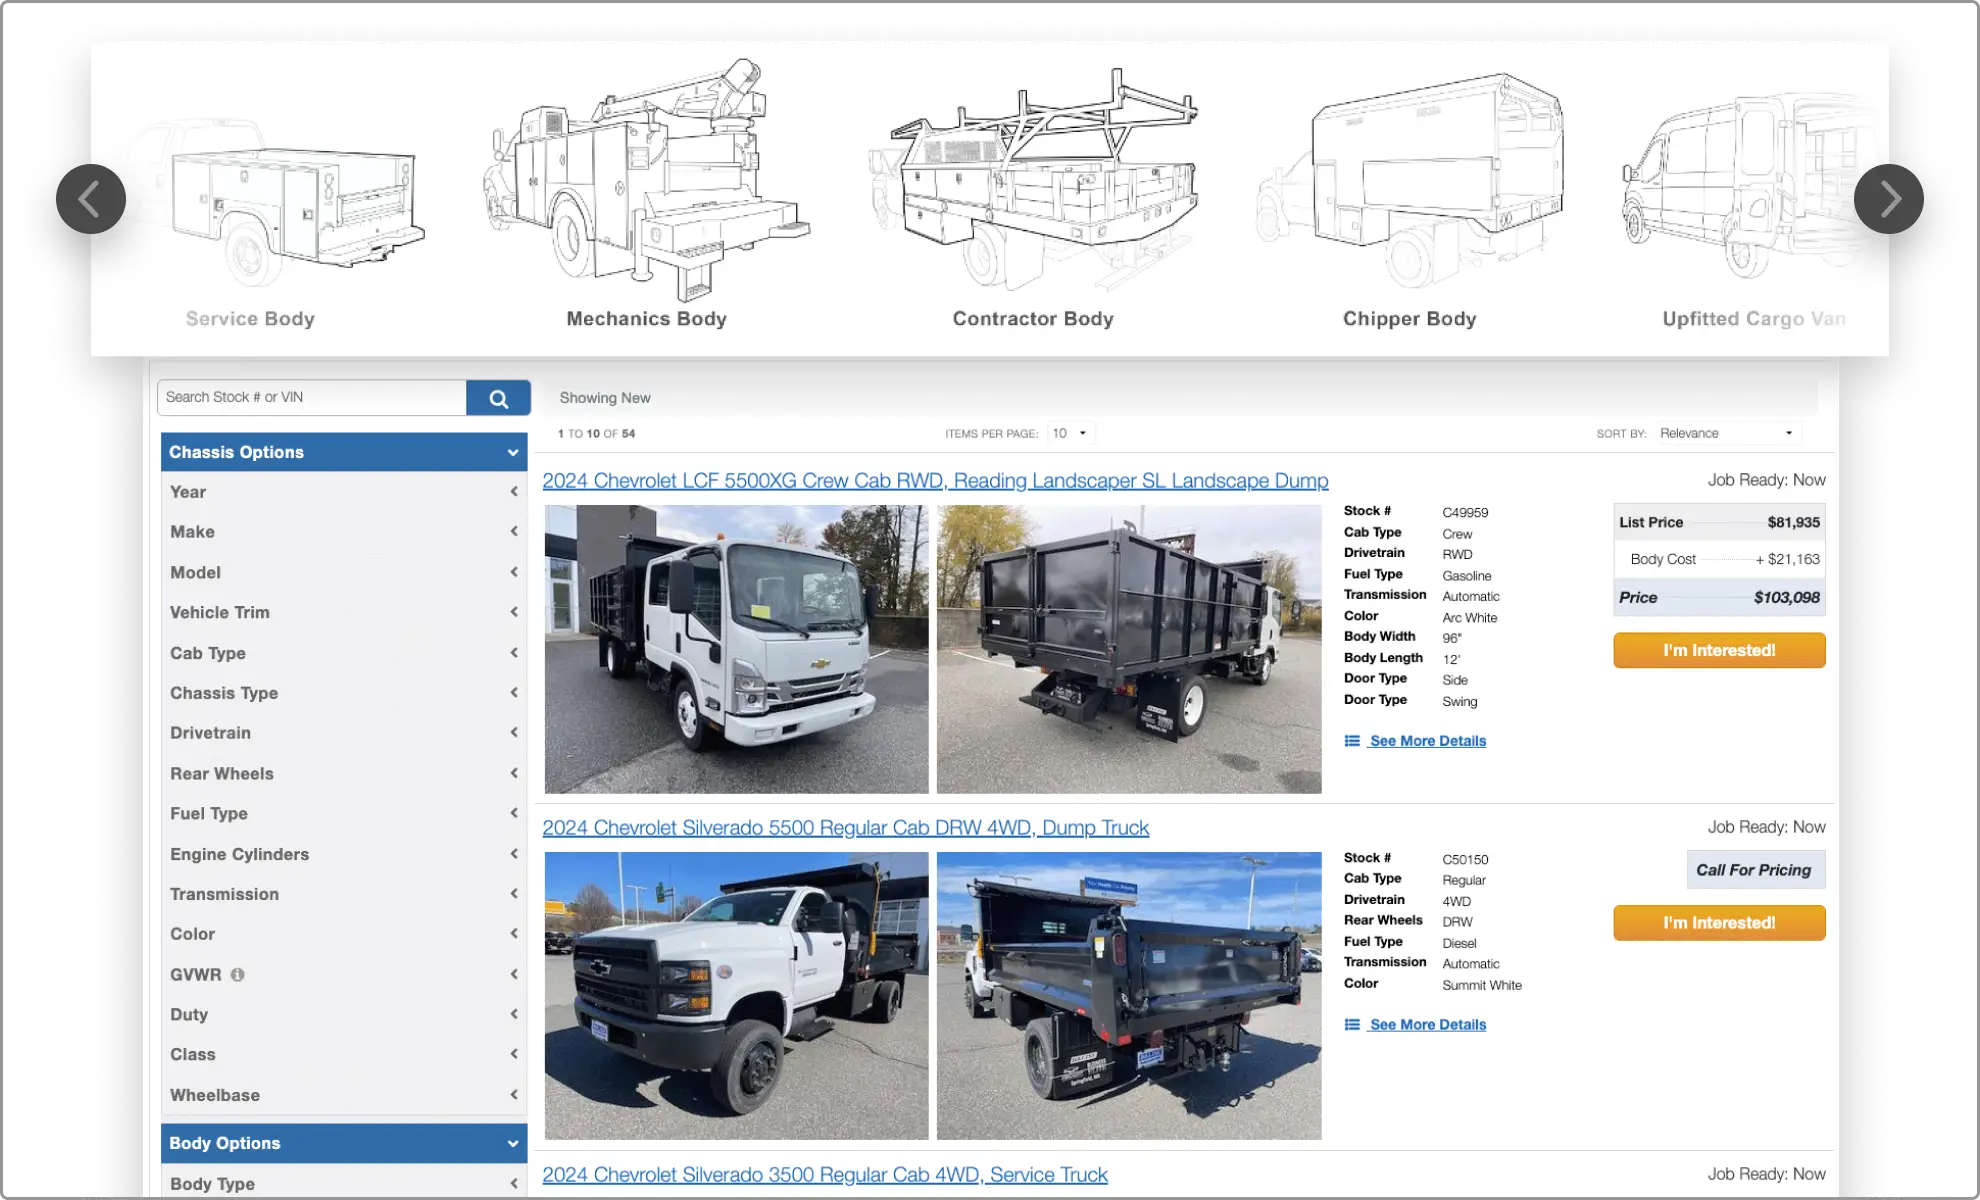Image resolution: width=1980 pixels, height=1200 pixels.
Task: Collapse the Chassis Options section
Action: [344, 452]
